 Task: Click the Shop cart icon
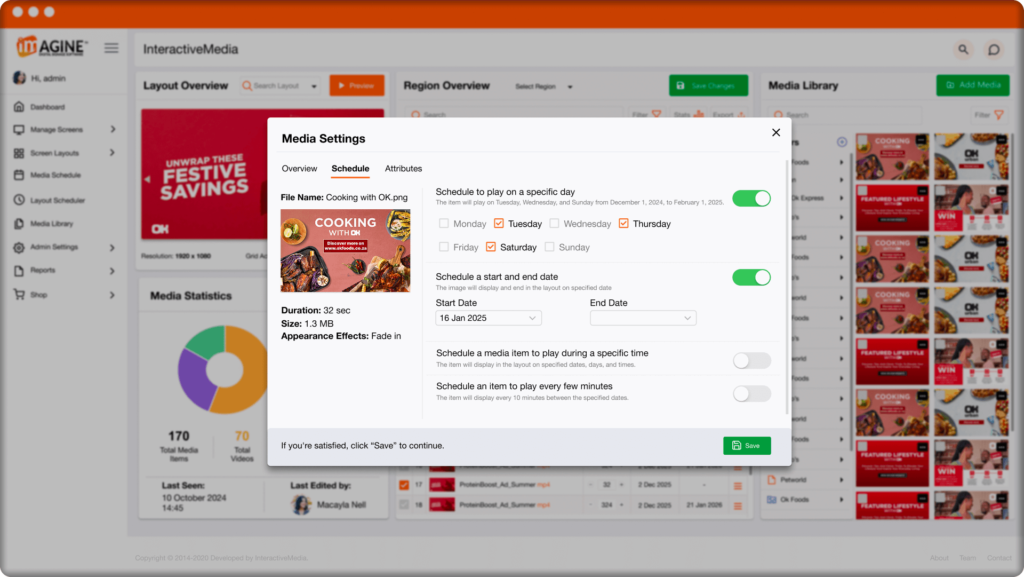click(19, 294)
